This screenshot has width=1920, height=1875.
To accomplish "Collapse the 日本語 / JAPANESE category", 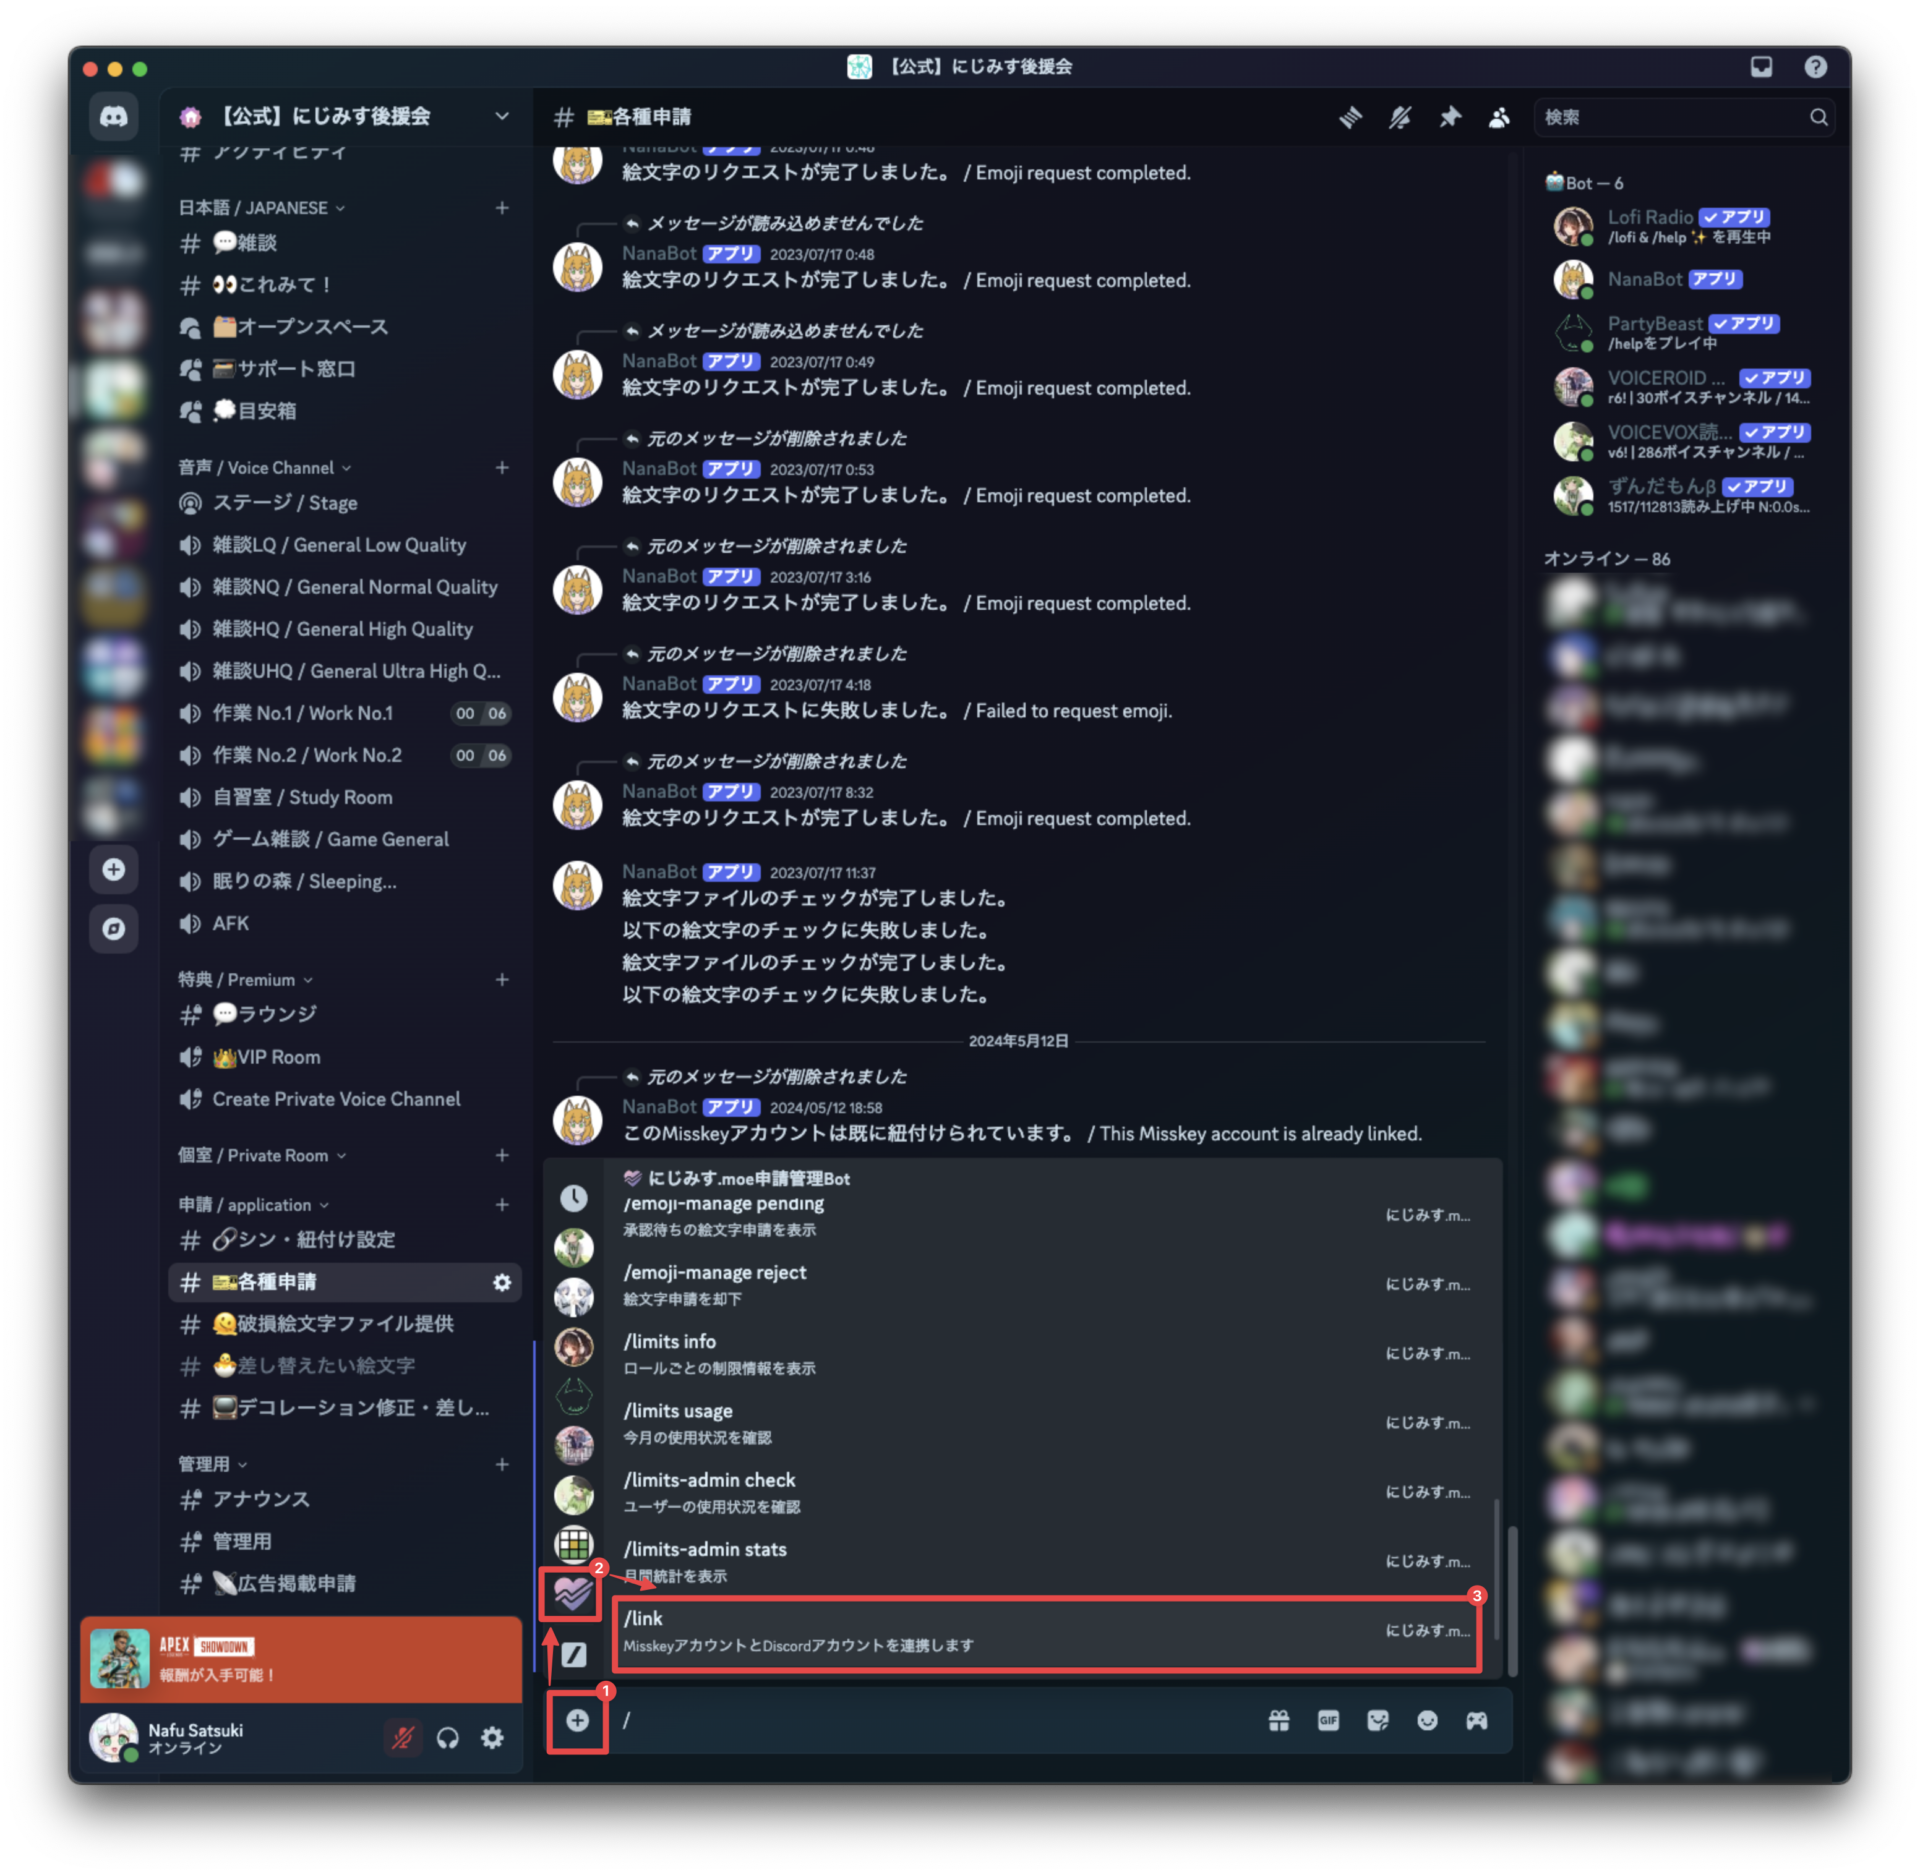I will pyautogui.click(x=262, y=208).
